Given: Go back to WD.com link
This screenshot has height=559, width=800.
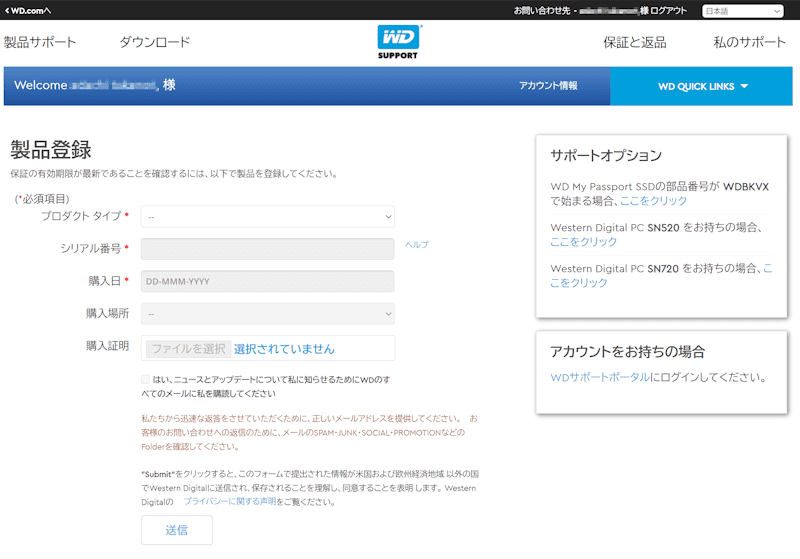Looking at the screenshot, I should coord(28,10).
